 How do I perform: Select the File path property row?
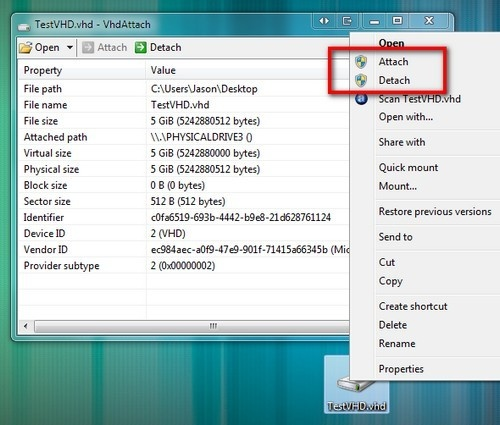coord(184,89)
